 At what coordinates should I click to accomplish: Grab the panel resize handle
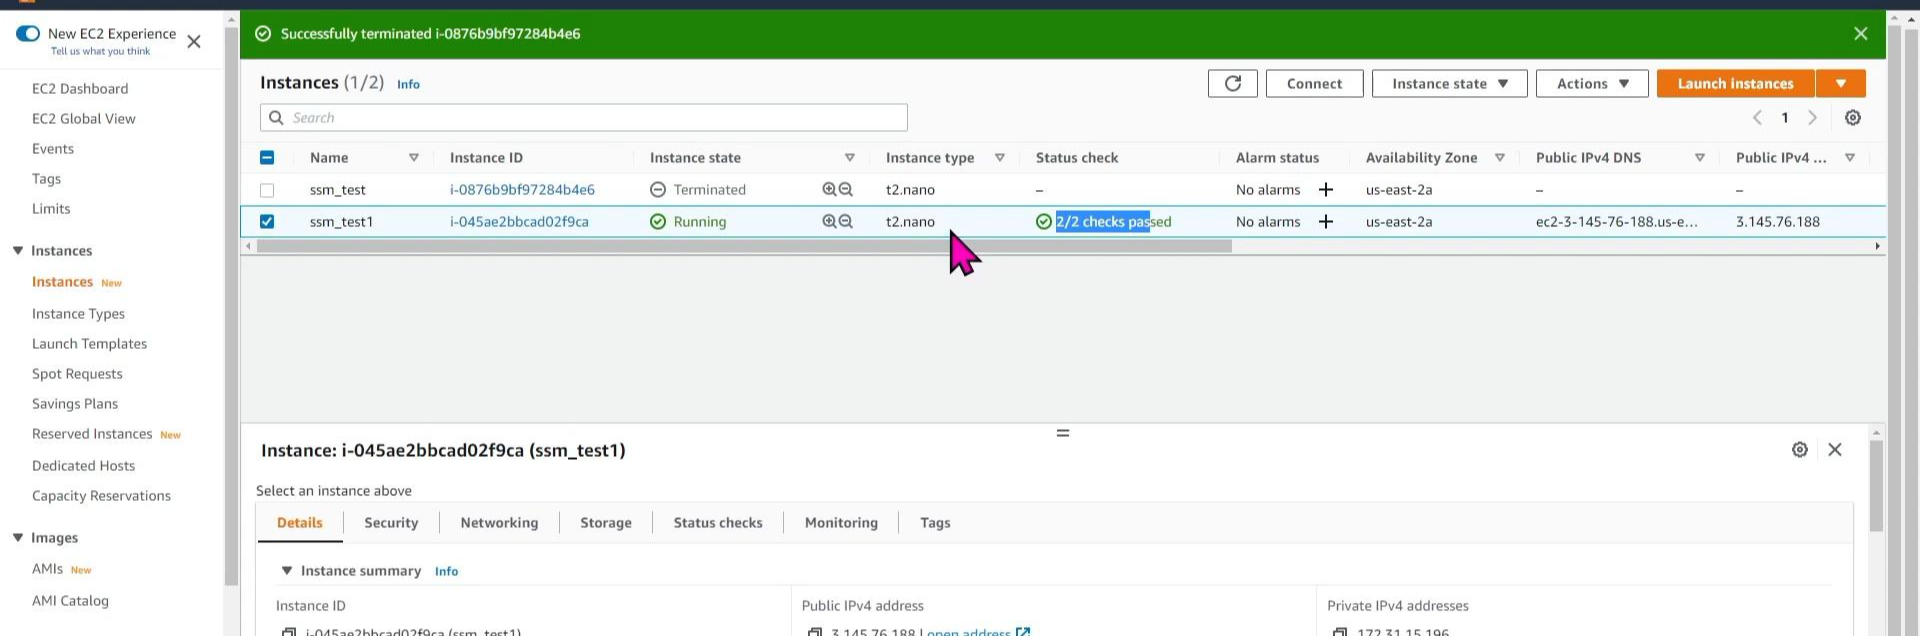click(x=1063, y=433)
